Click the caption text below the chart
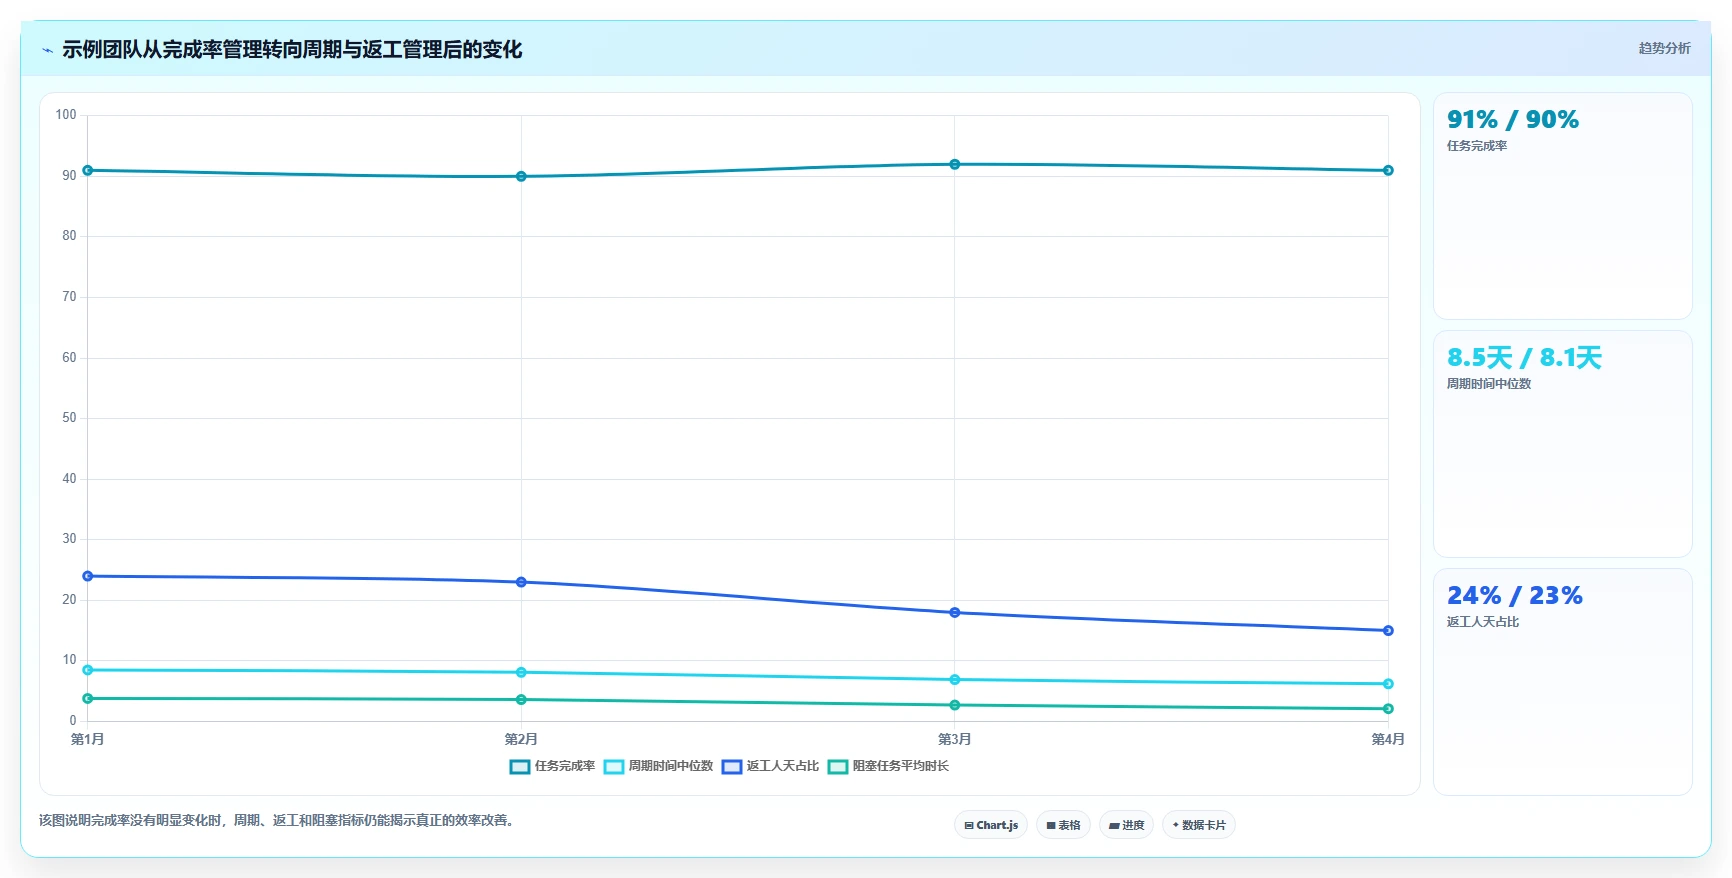This screenshot has width=1732, height=878. pyautogui.click(x=277, y=820)
